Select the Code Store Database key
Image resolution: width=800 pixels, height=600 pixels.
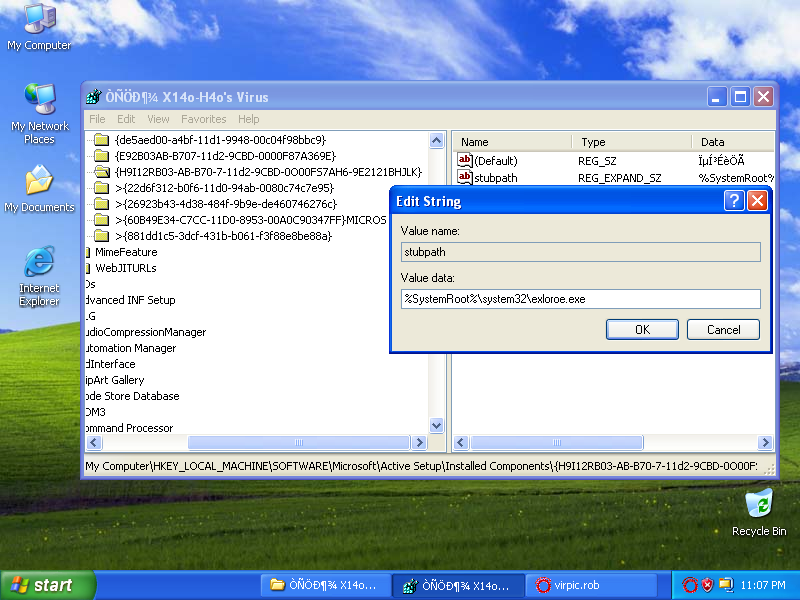(132, 396)
